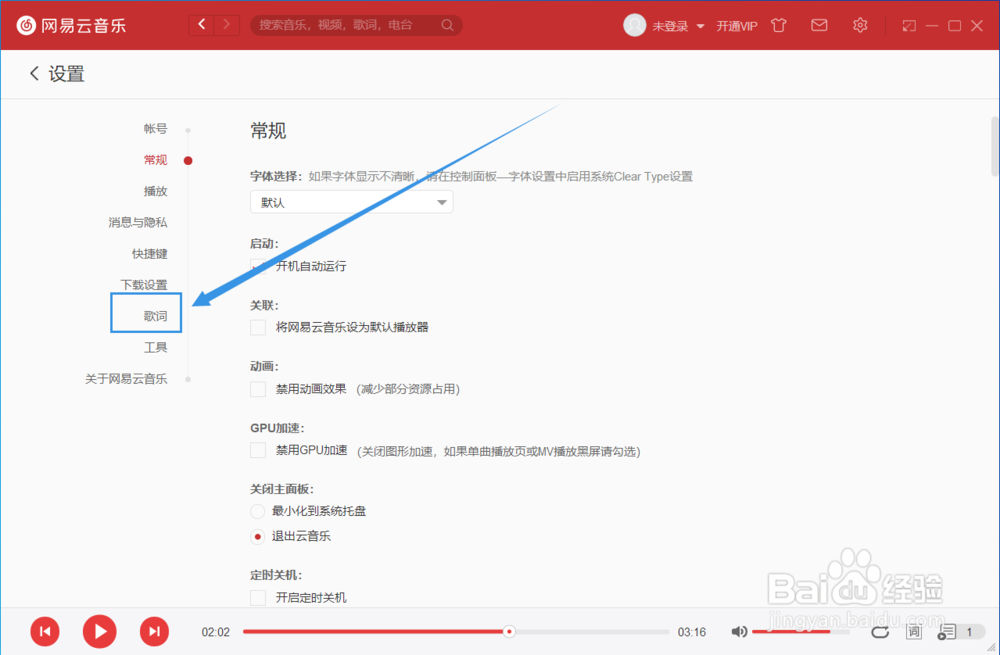Screen dimensions: 1000x655
Task: Start playback with the play button
Action: [x=99, y=631]
